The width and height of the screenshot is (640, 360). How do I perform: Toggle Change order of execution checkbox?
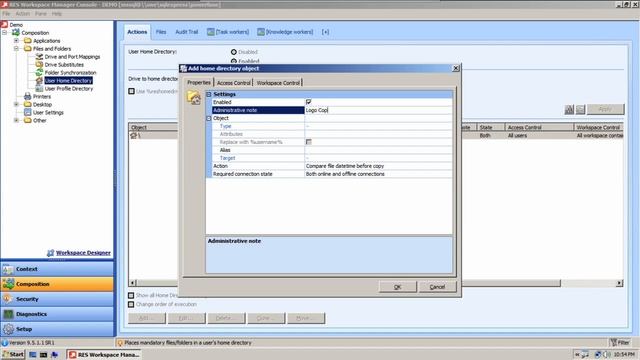point(131,304)
